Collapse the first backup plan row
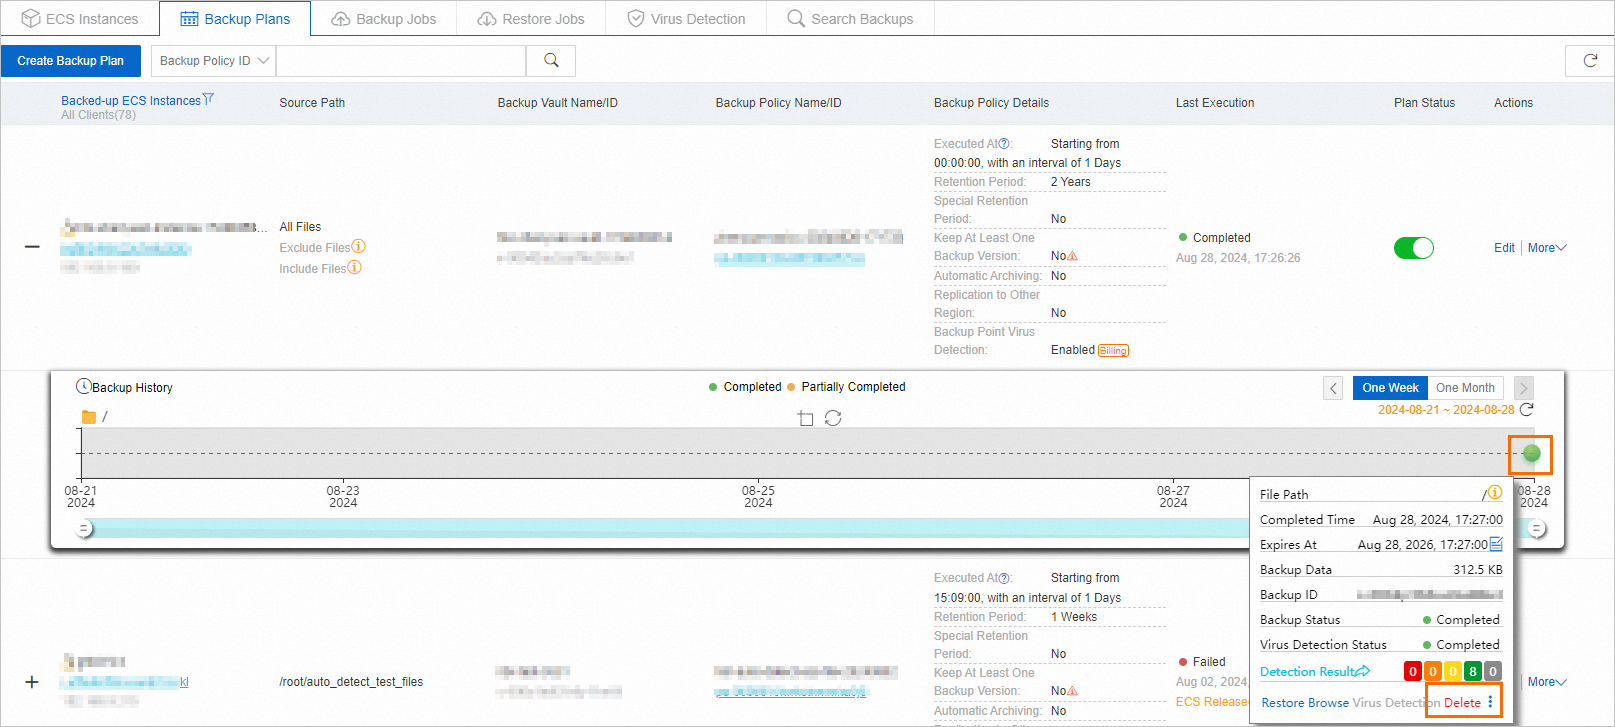 [x=32, y=247]
